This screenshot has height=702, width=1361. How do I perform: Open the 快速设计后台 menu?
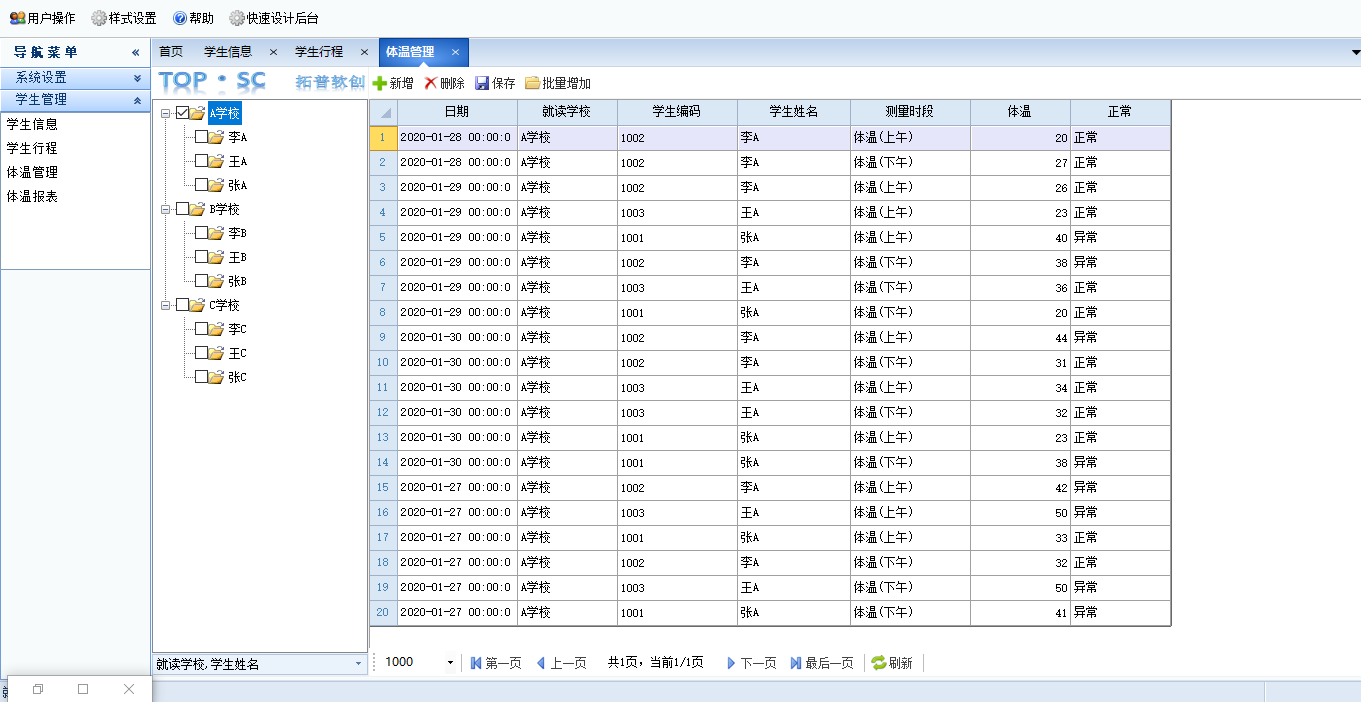(274, 18)
